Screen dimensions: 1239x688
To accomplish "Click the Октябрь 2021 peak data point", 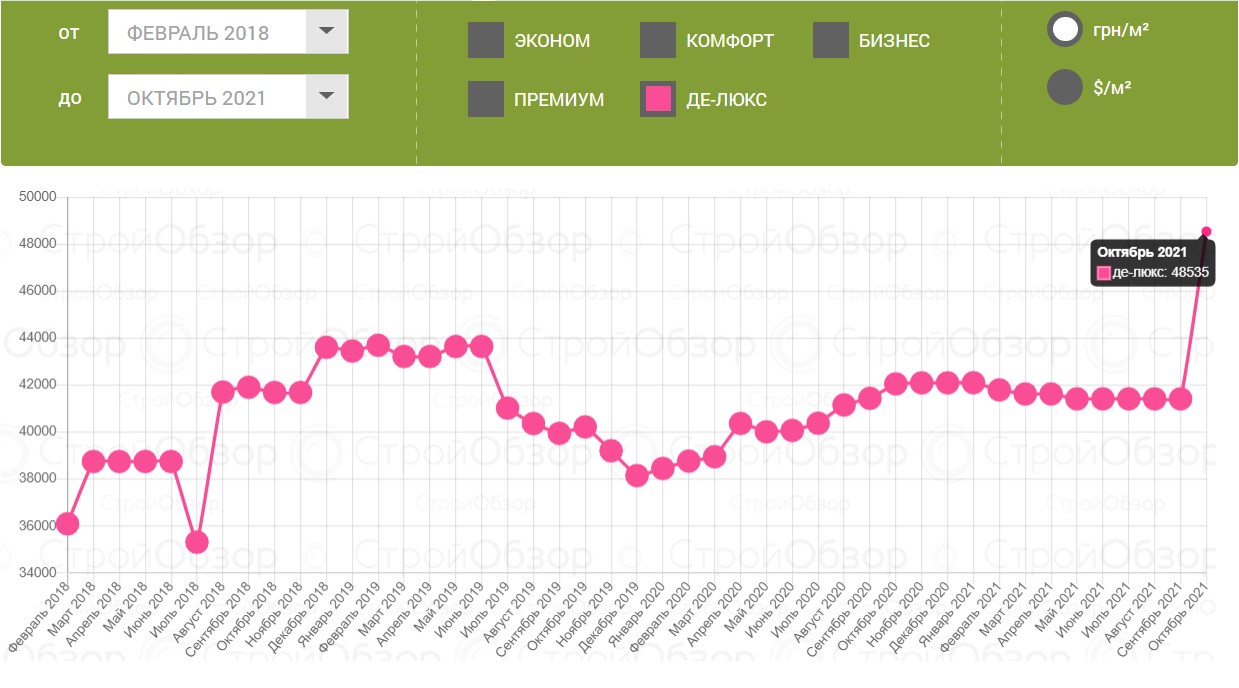I will pyautogui.click(x=1206, y=232).
